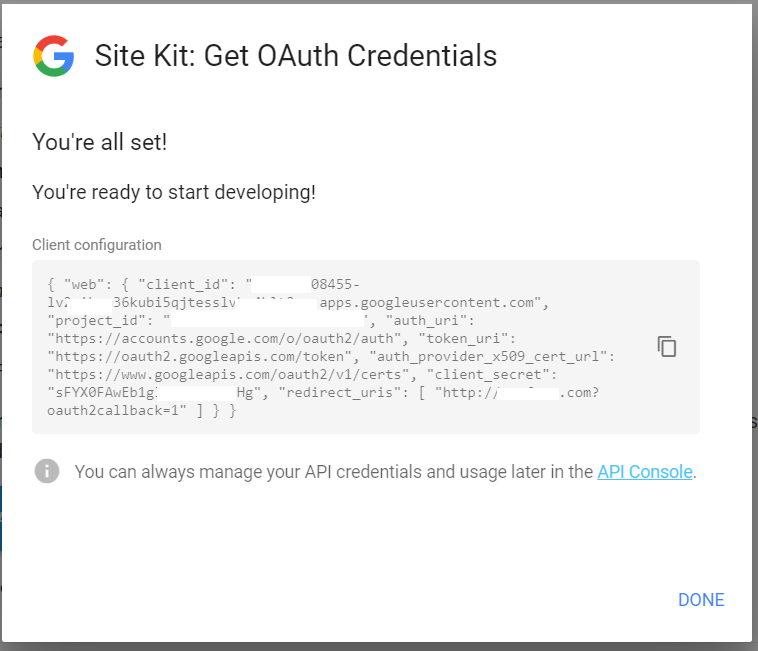
Task: Open the API Console link
Action: click(x=644, y=472)
